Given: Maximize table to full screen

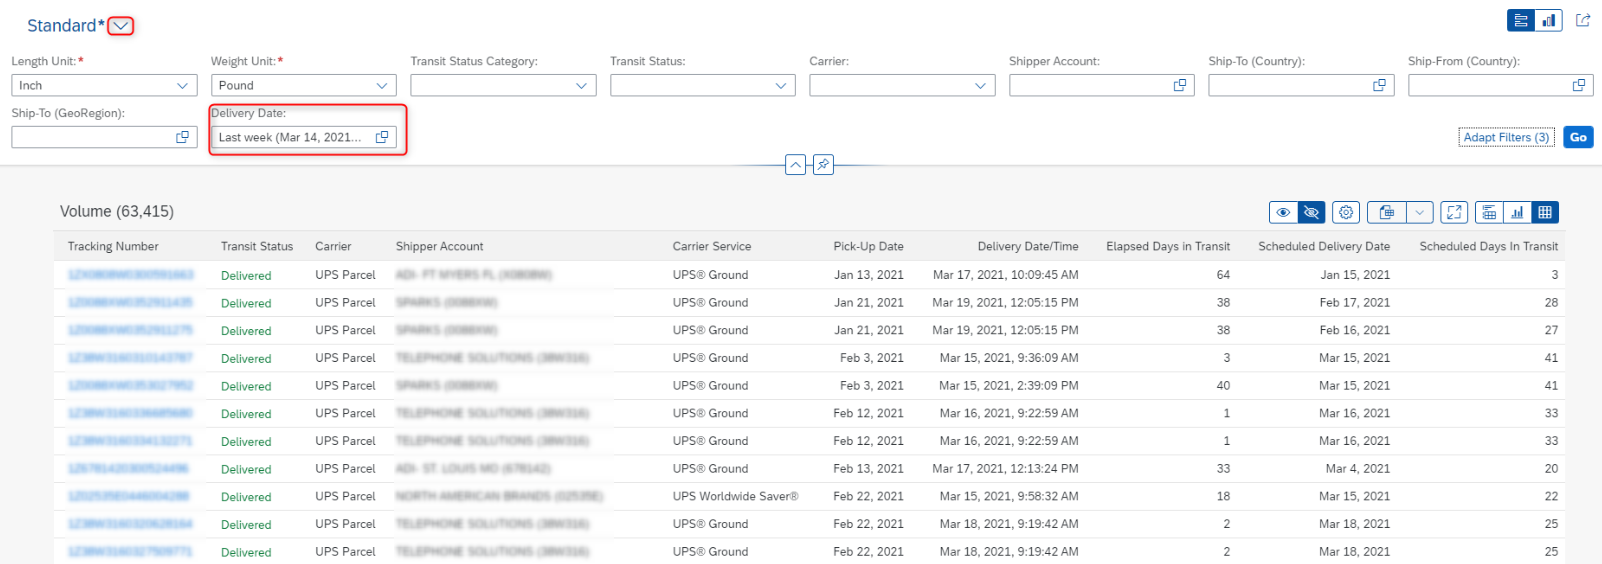Looking at the screenshot, I should pyautogui.click(x=1454, y=212).
